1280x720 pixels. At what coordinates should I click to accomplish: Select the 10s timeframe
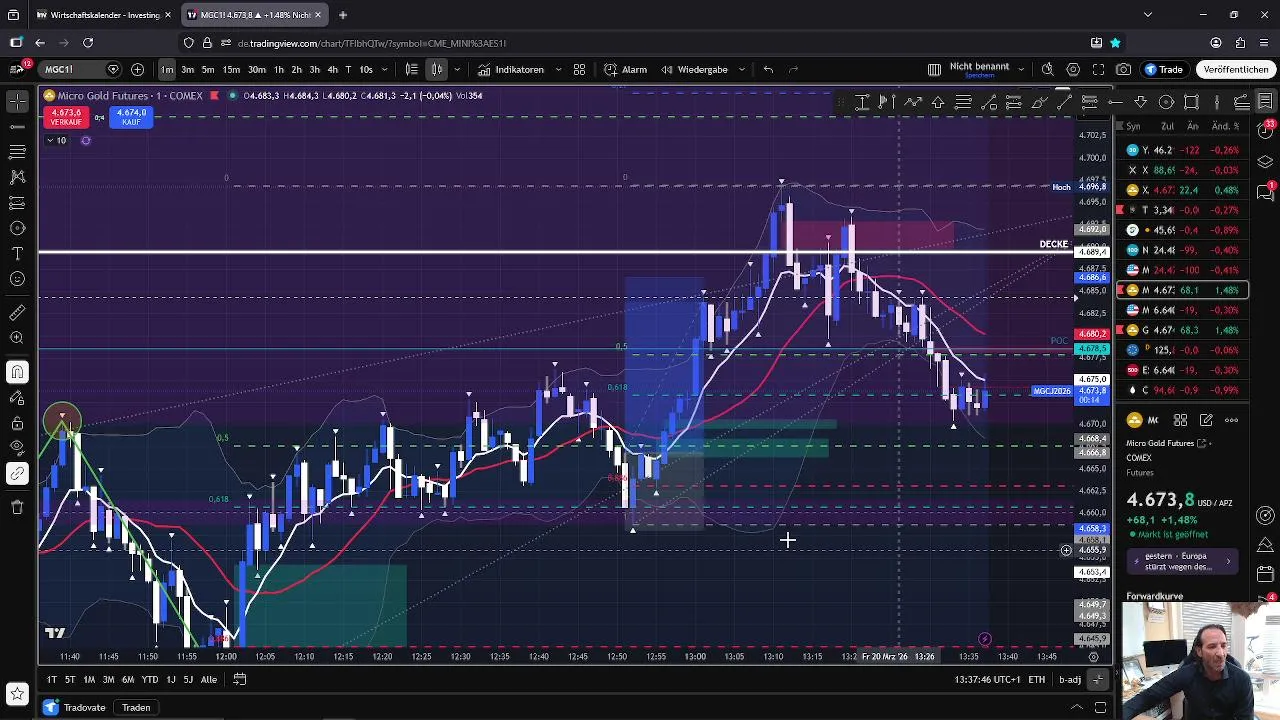(x=366, y=69)
